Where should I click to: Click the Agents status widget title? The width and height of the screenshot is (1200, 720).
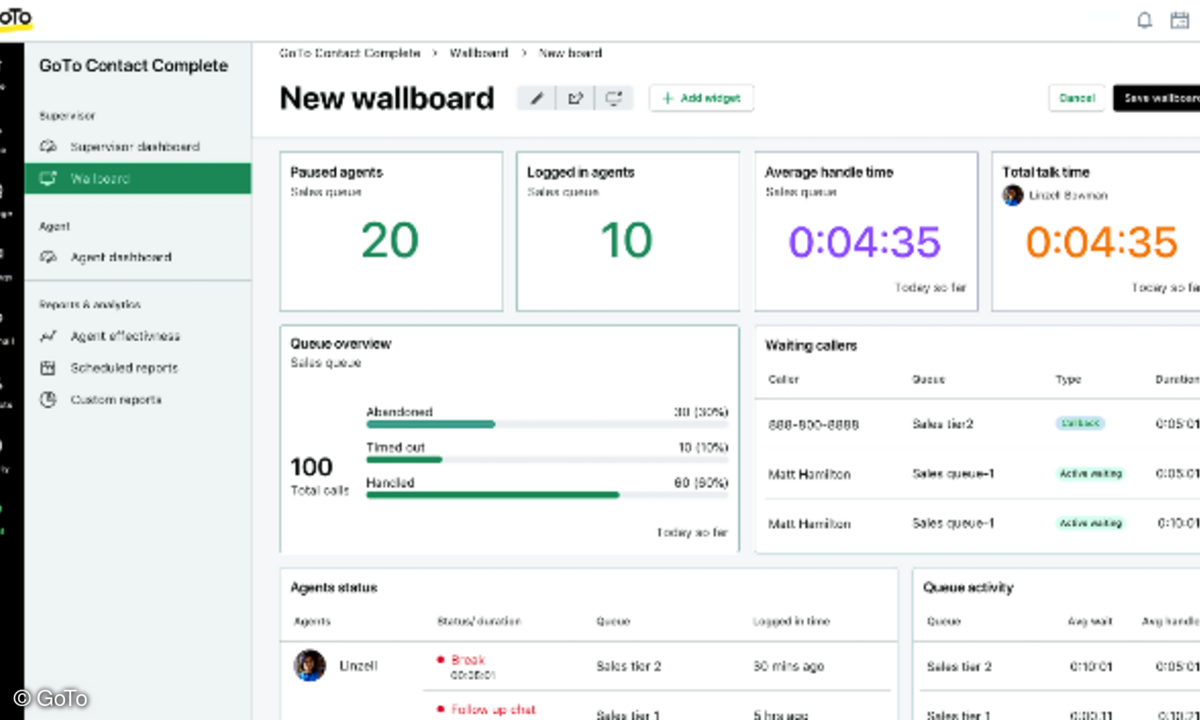click(334, 588)
